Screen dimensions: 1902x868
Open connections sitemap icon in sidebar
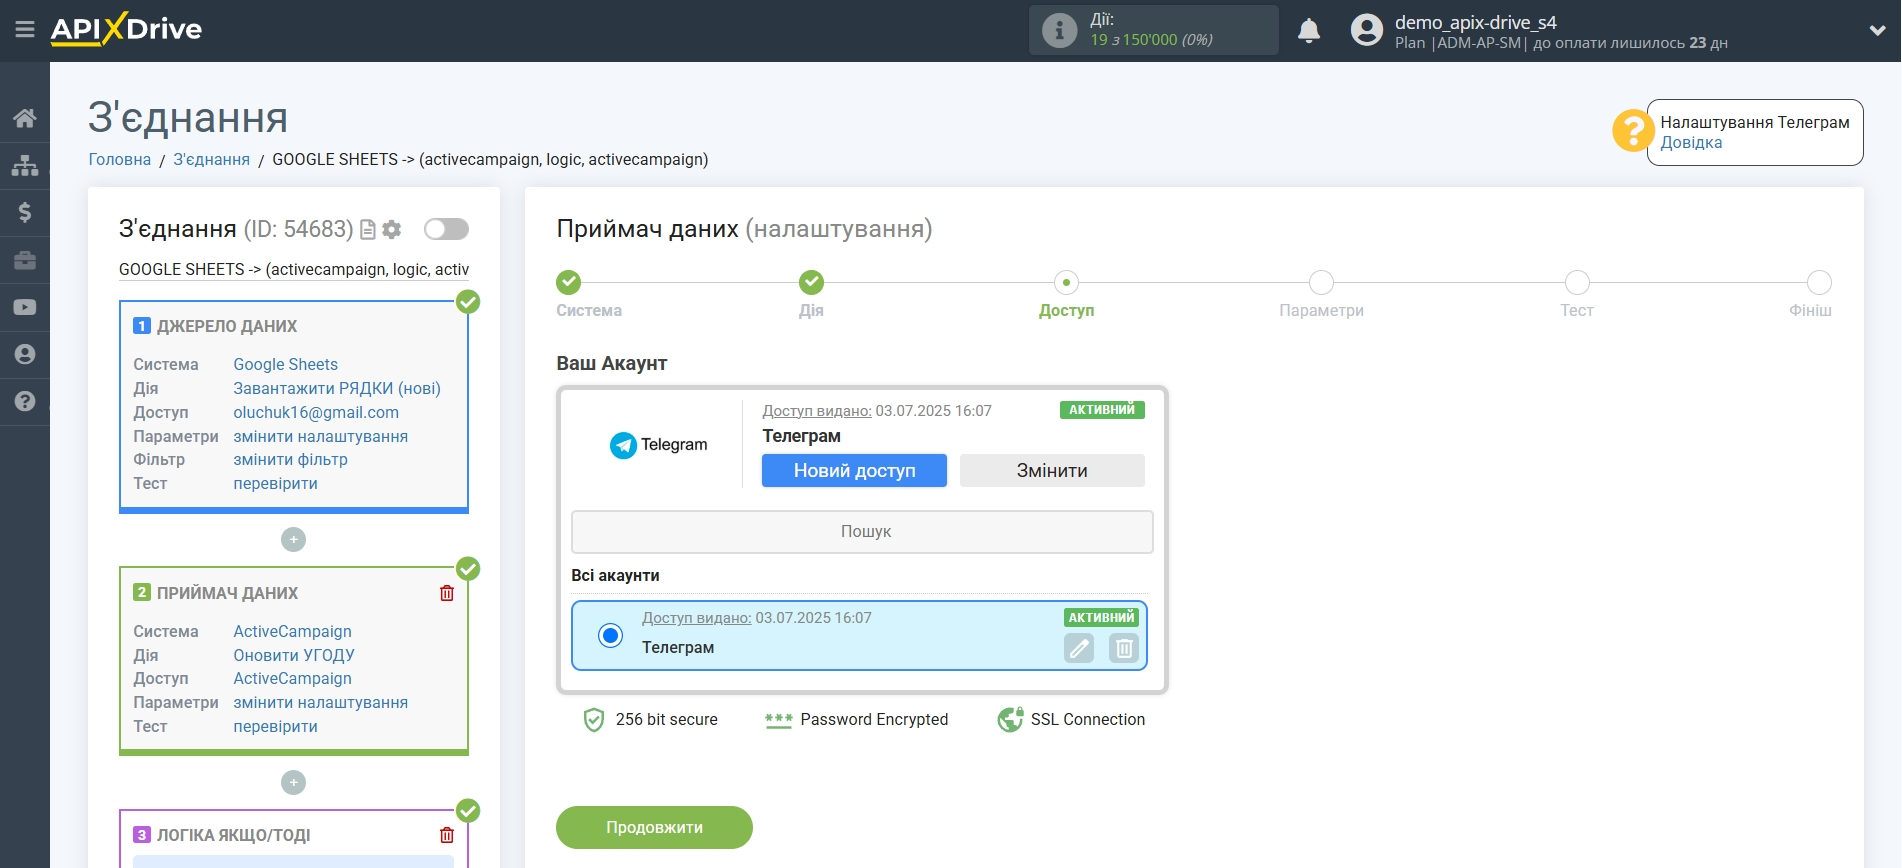[25, 165]
